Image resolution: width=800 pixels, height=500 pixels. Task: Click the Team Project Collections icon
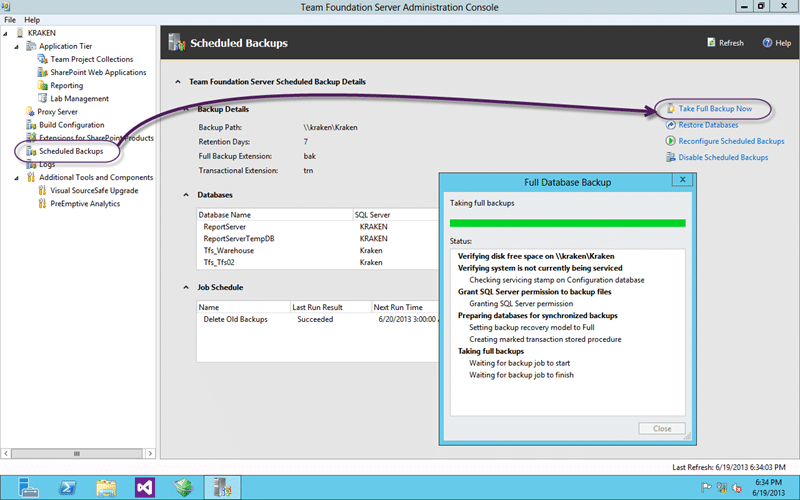(x=42, y=59)
